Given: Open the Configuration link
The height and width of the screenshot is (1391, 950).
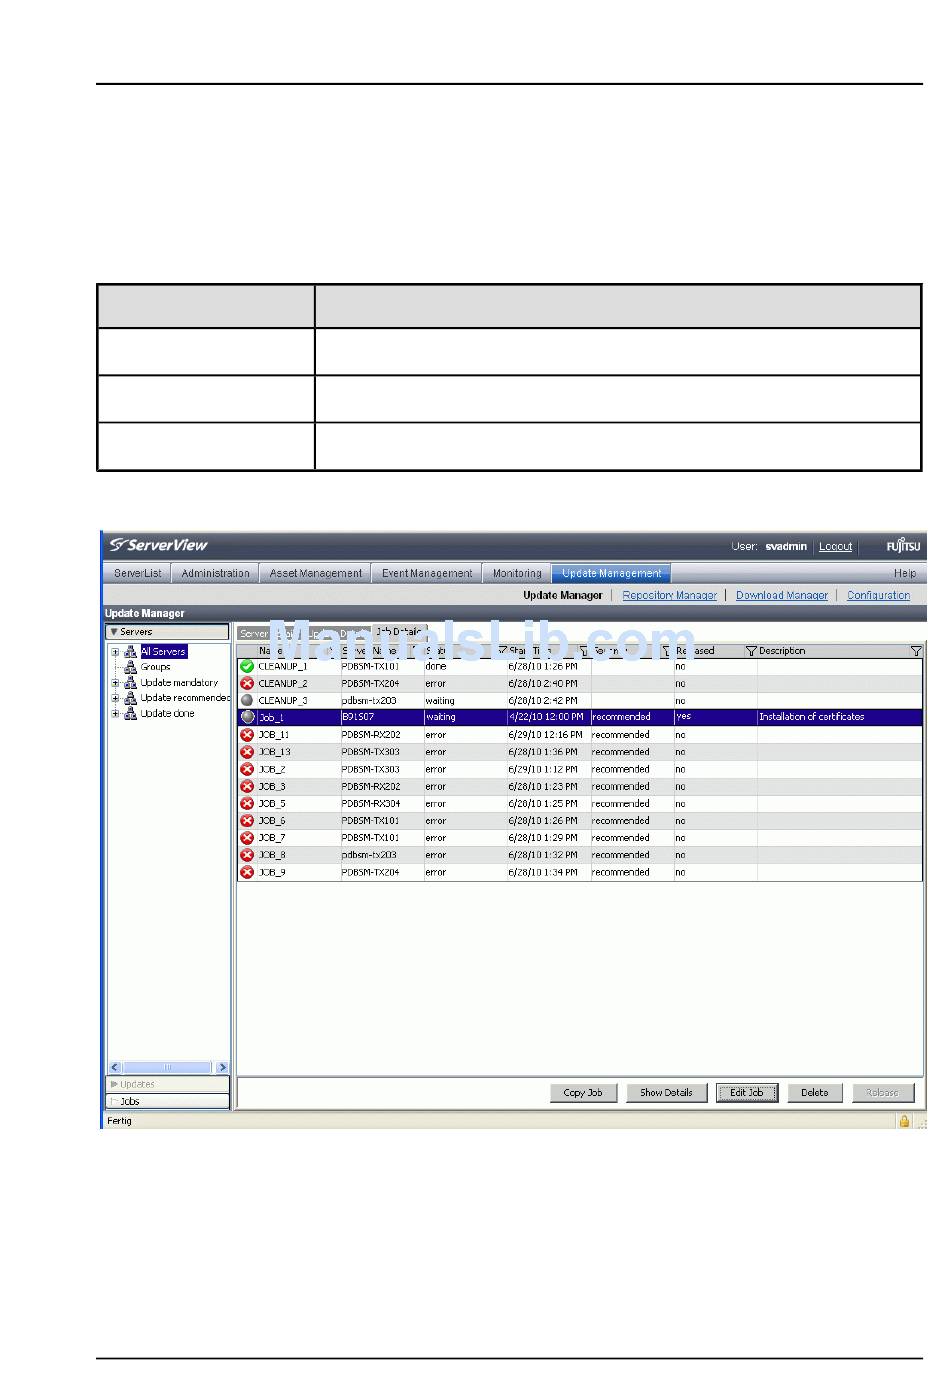Looking at the screenshot, I should 878,595.
